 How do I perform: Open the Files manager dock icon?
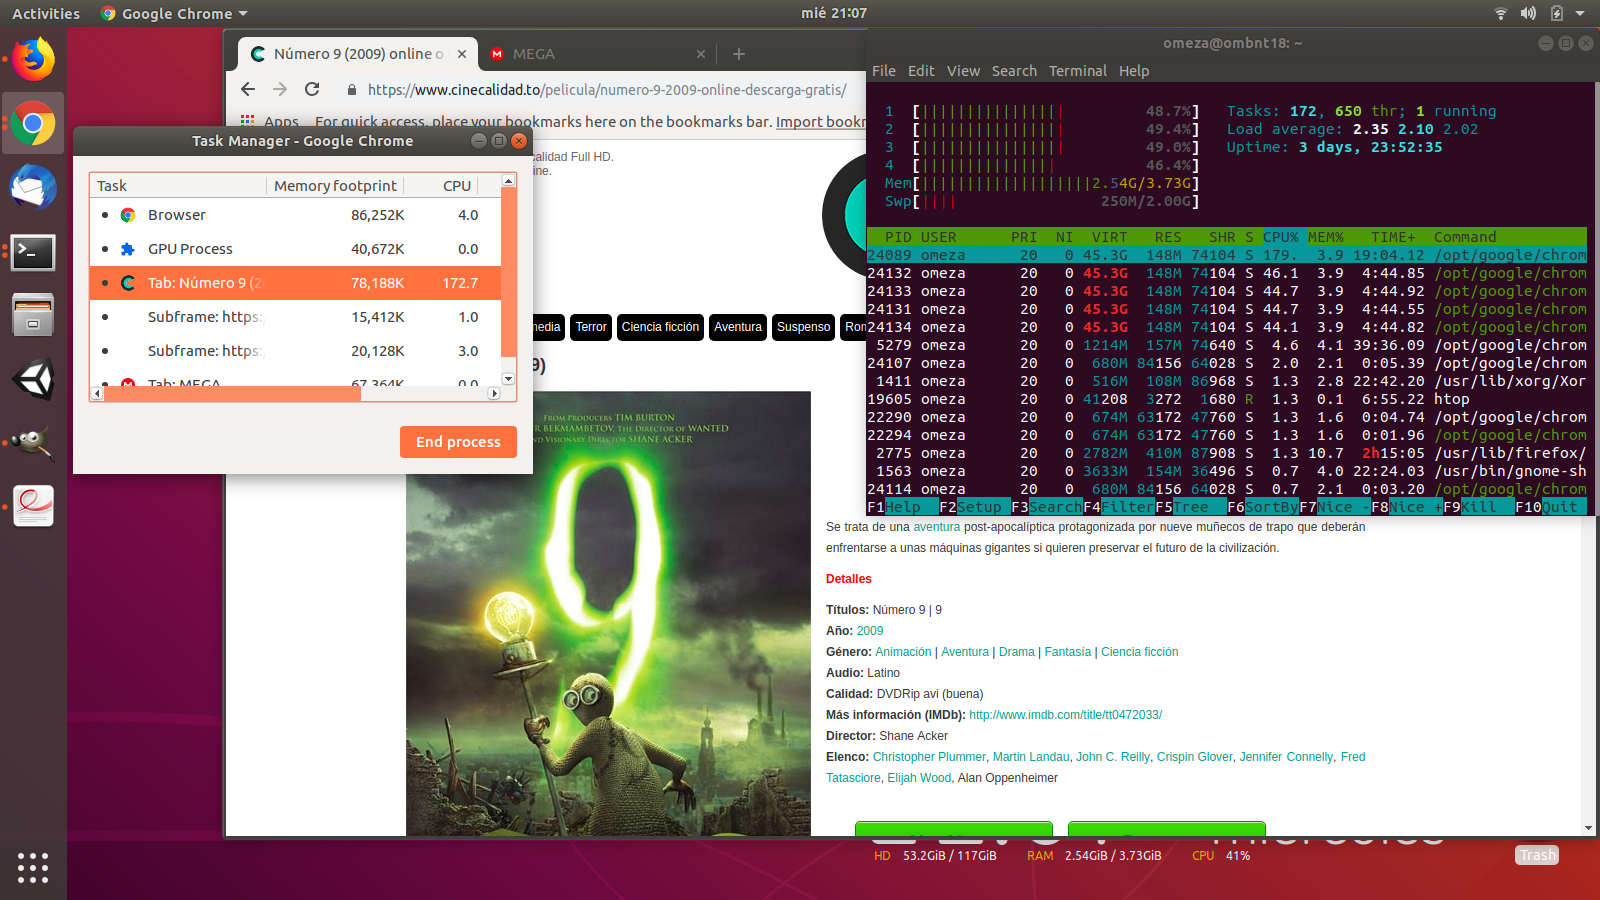(x=33, y=315)
